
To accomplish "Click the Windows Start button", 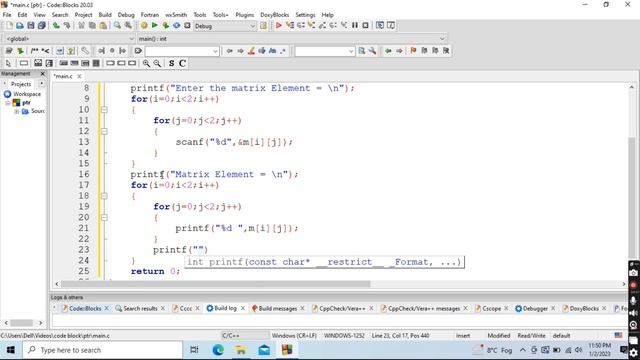I will pos(11,350).
